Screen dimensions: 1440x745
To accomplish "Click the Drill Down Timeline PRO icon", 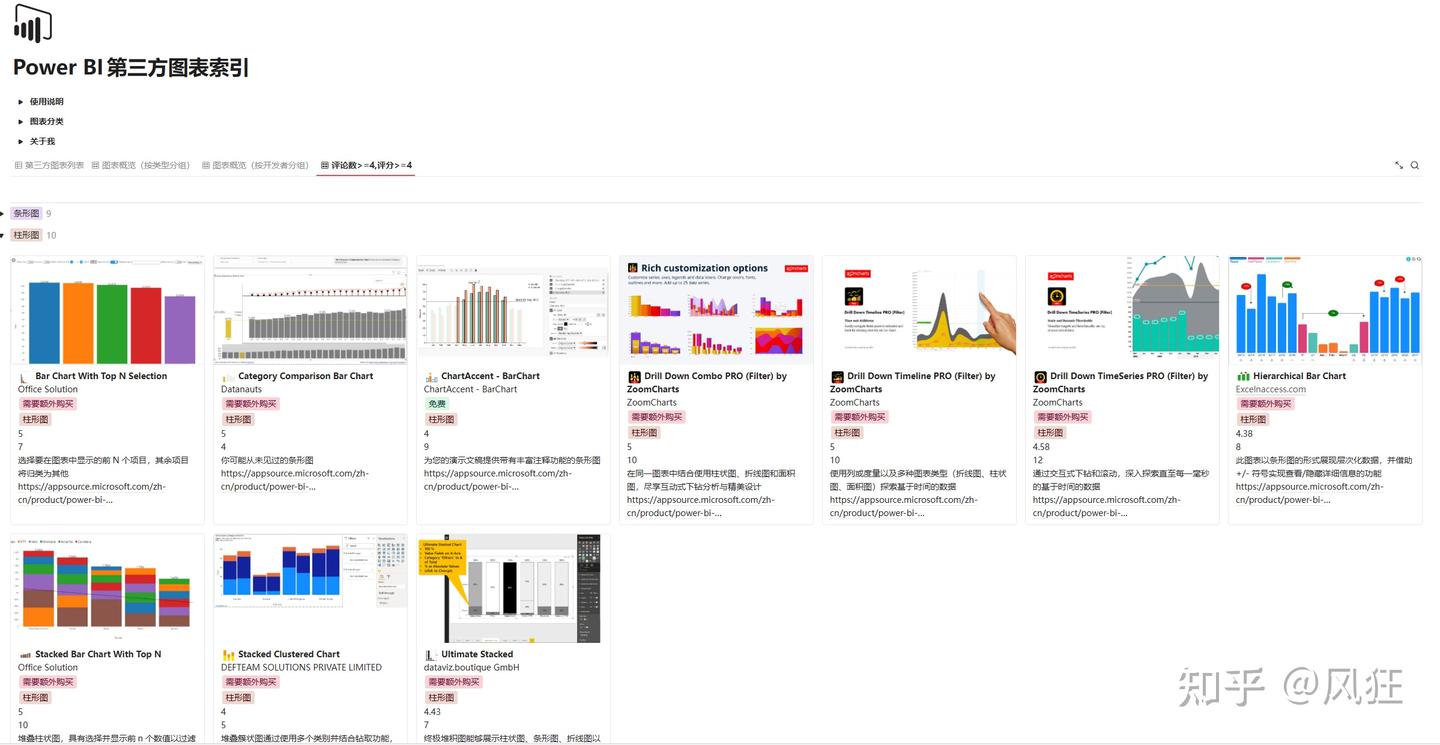I will coord(837,377).
